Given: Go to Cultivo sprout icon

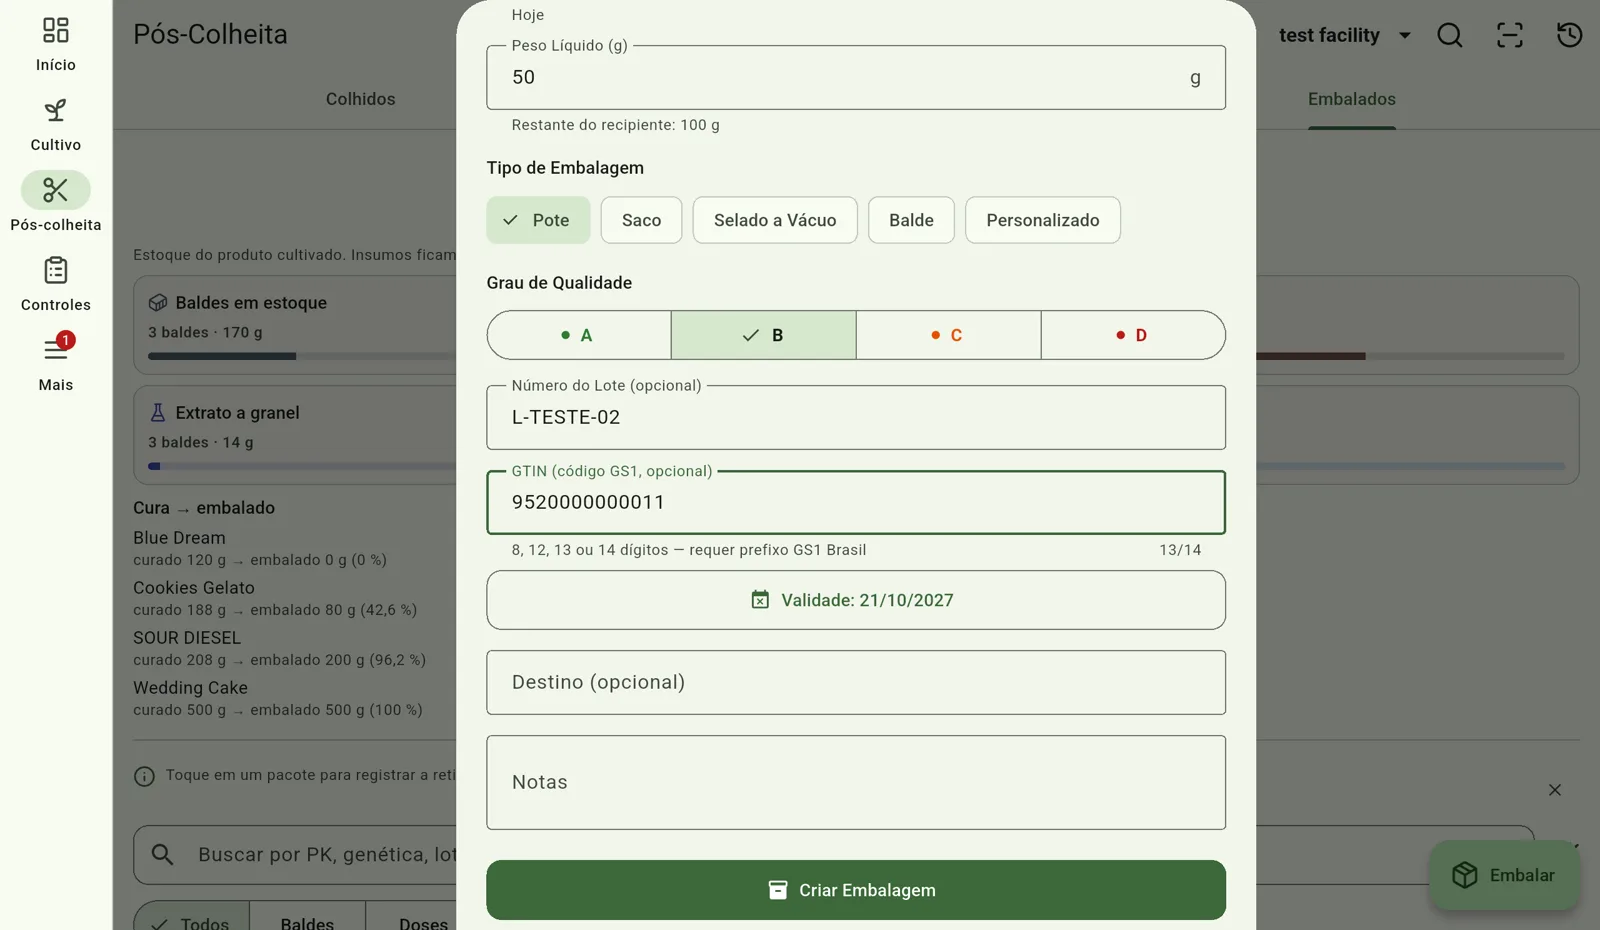Looking at the screenshot, I should [56, 110].
